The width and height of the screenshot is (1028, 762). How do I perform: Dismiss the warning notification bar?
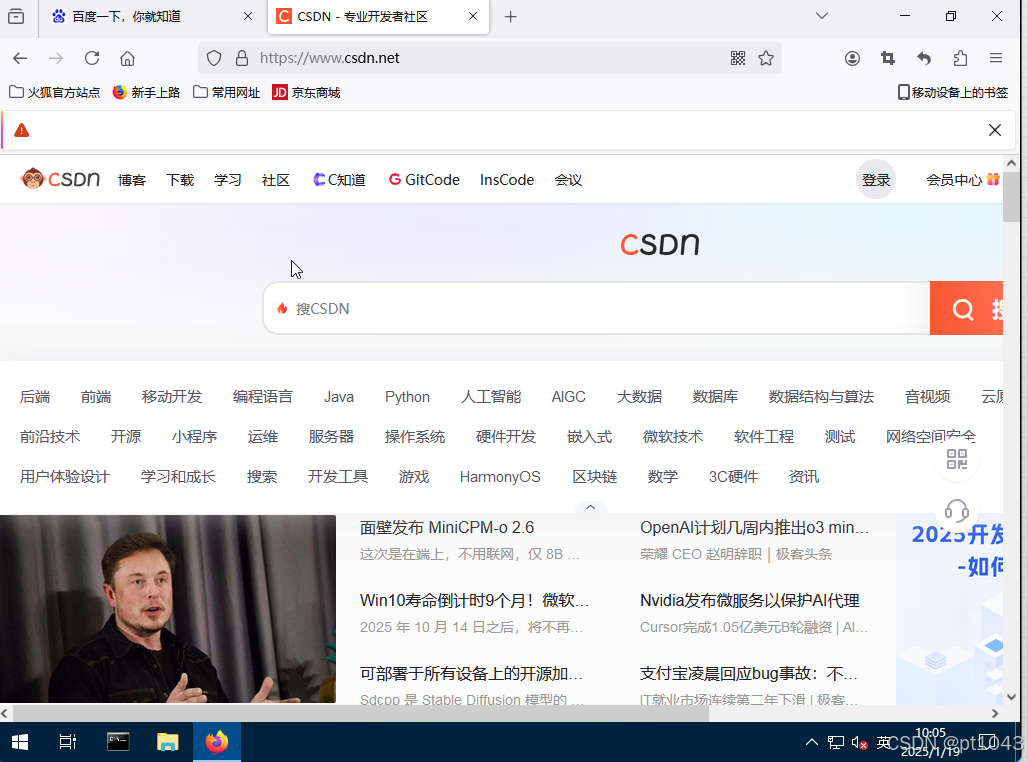995,130
